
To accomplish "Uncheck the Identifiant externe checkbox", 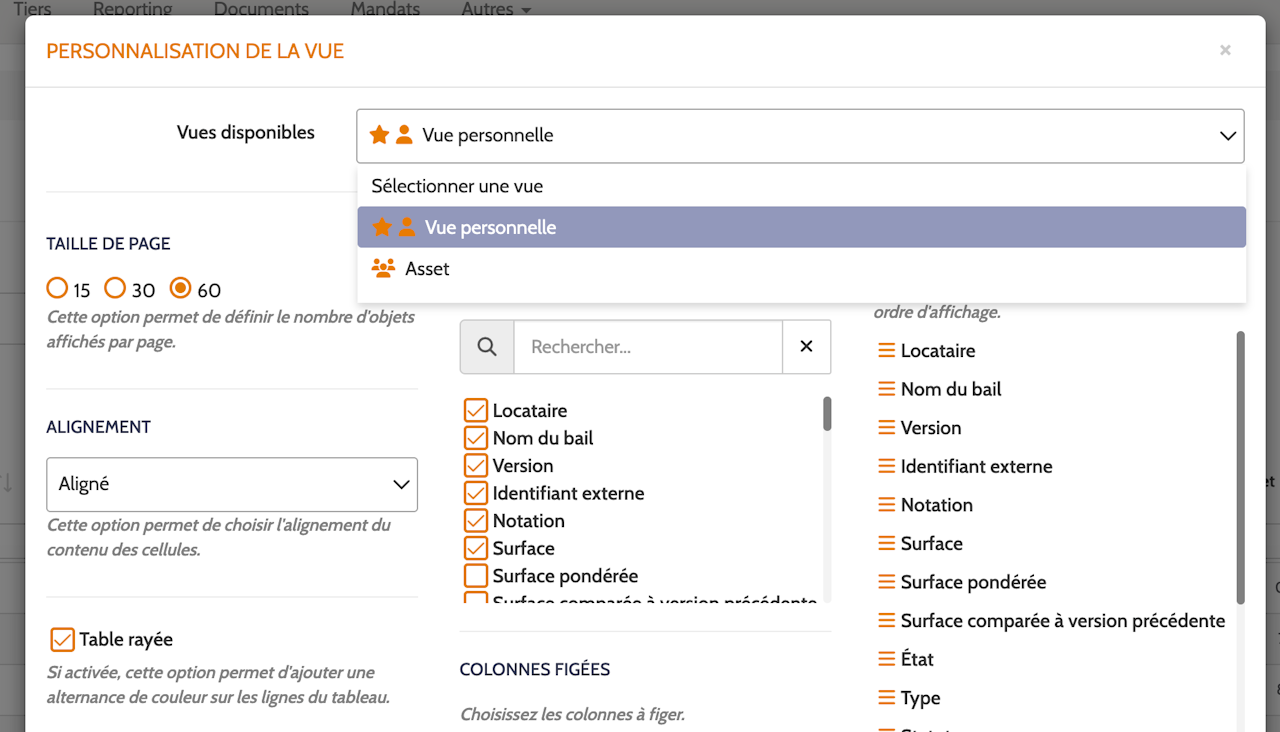I will (475, 493).
